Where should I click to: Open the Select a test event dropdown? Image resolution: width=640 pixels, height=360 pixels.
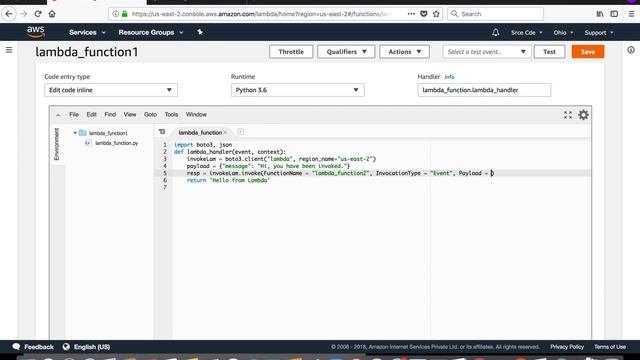(487, 52)
